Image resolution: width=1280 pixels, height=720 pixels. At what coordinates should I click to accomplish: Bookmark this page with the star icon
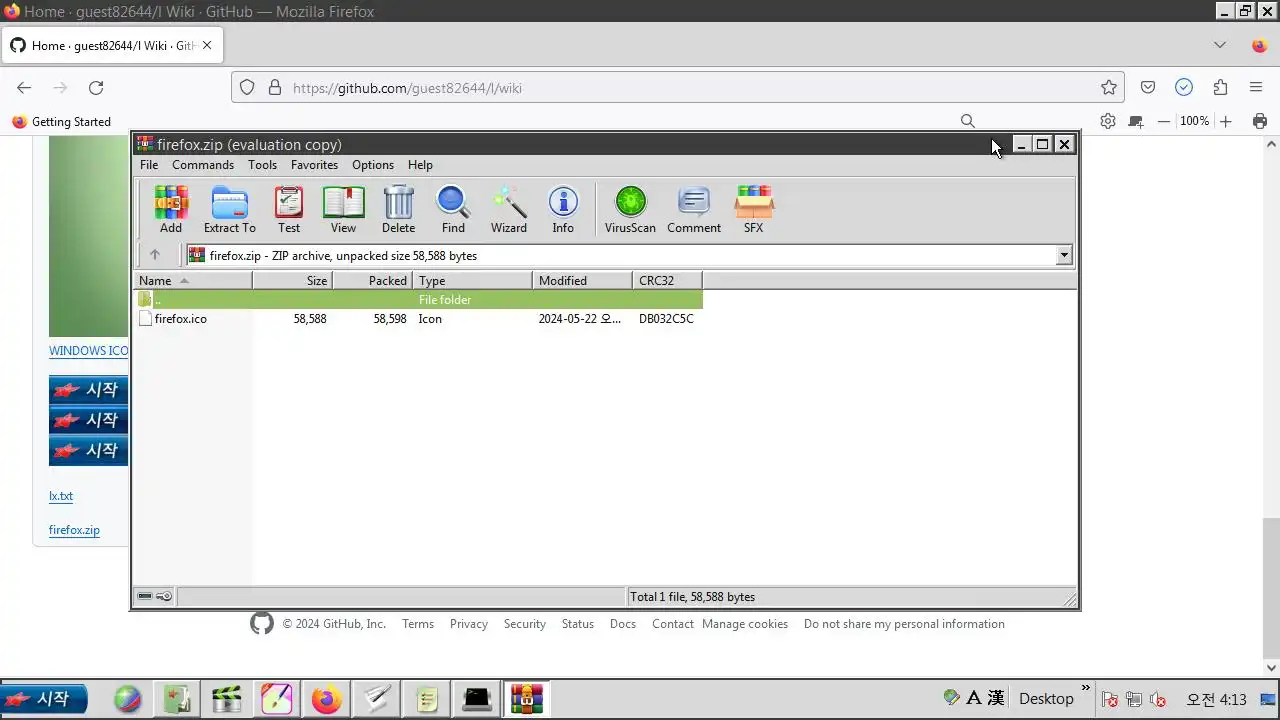tap(1108, 88)
